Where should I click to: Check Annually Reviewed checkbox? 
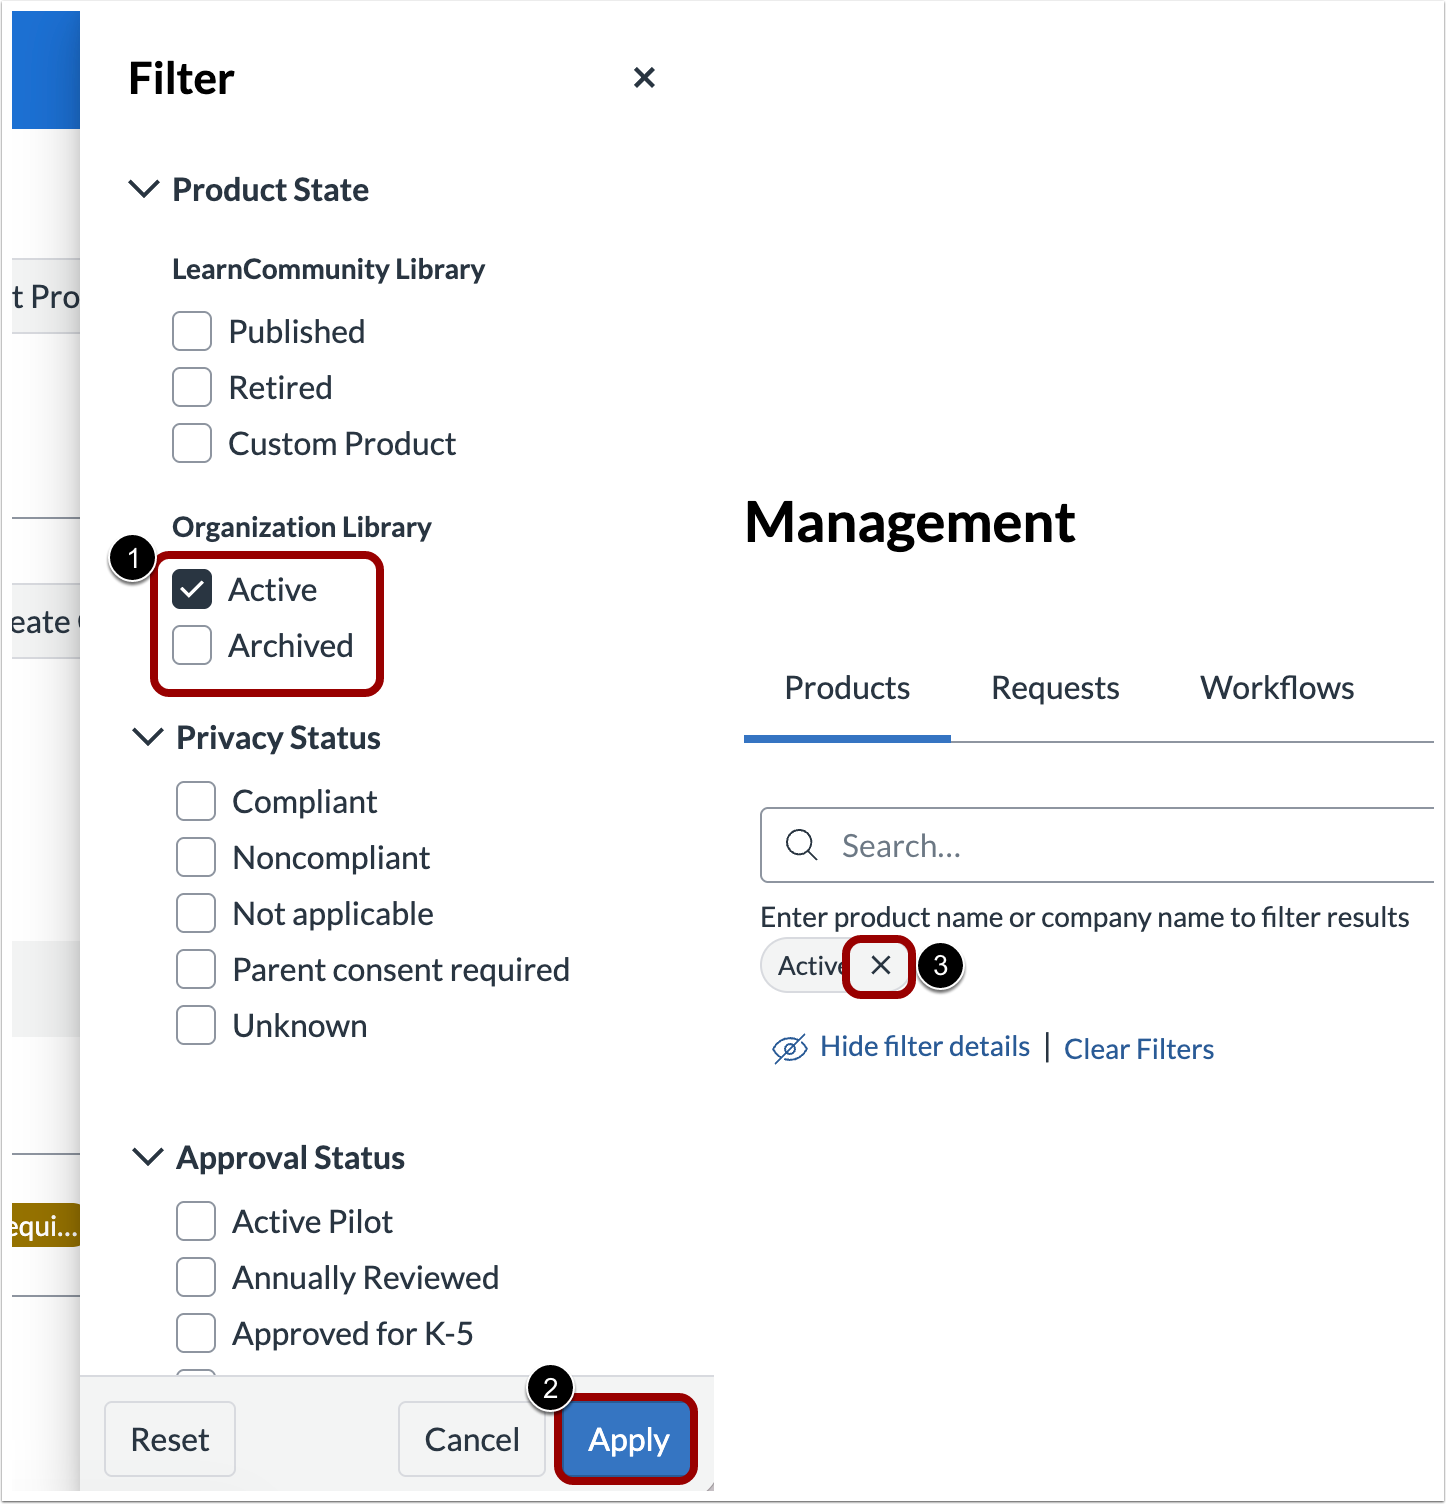coord(196,1277)
